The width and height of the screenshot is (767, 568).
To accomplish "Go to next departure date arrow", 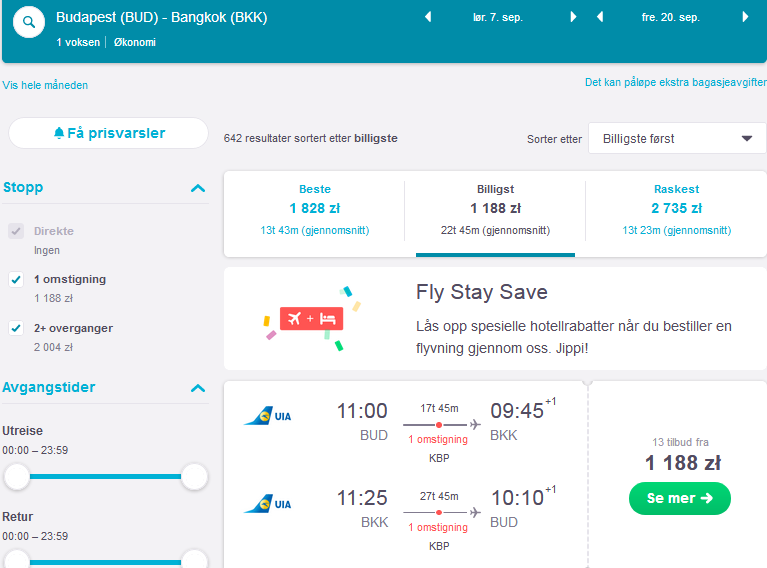I will click(573, 17).
